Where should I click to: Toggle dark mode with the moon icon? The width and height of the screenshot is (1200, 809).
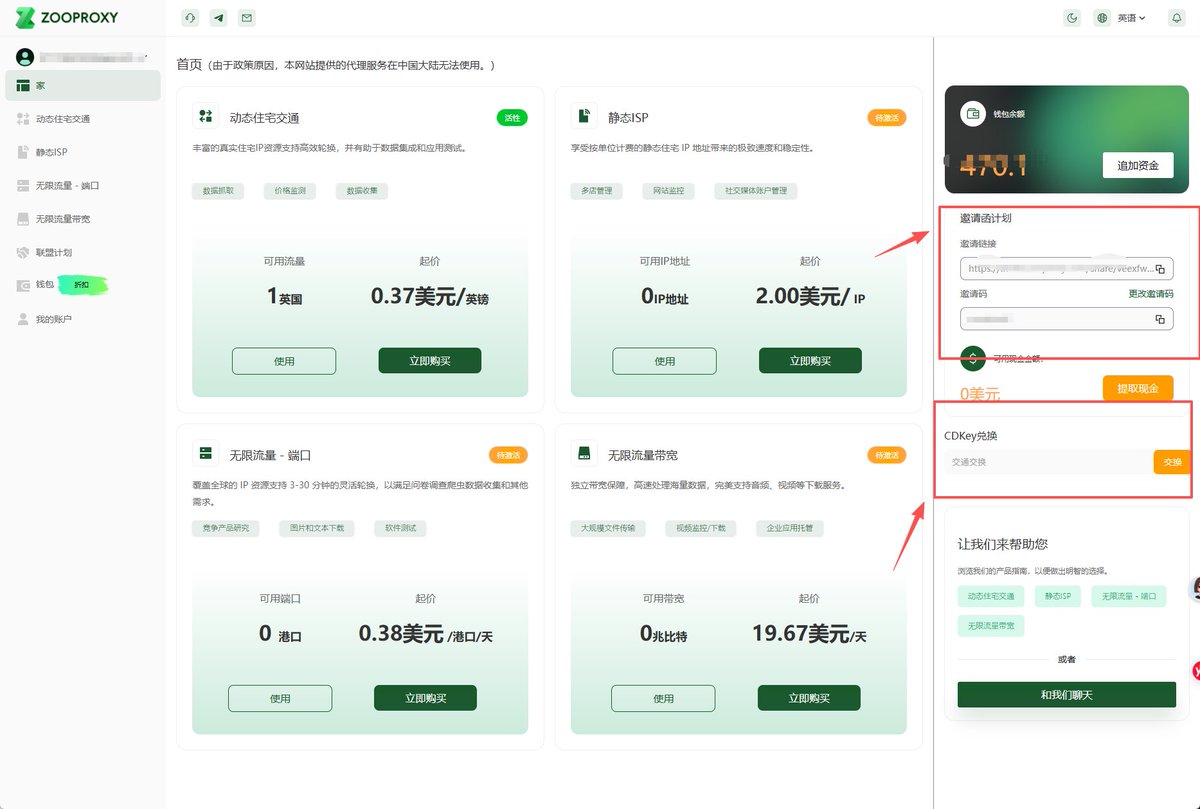(x=1073, y=17)
